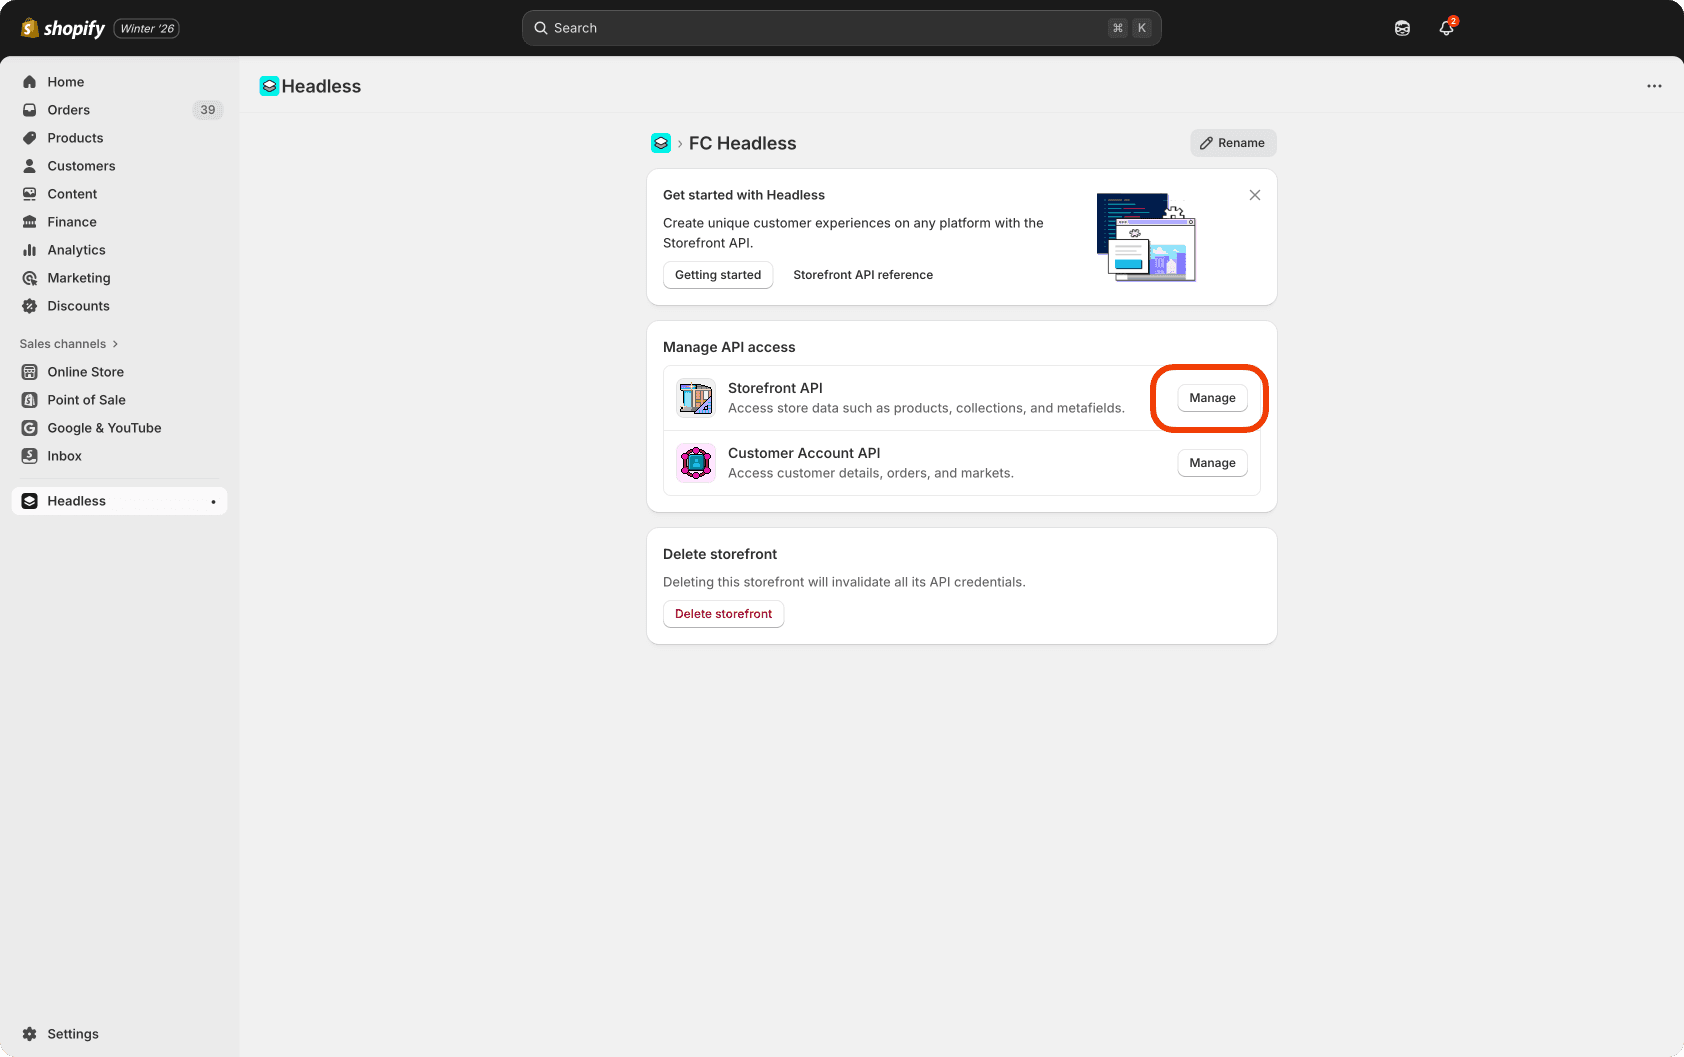This screenshot has width=1684, height=1057.
Task: Click the Google & YouTube icon
Action: pyautogui.click(x=30, y=428)
